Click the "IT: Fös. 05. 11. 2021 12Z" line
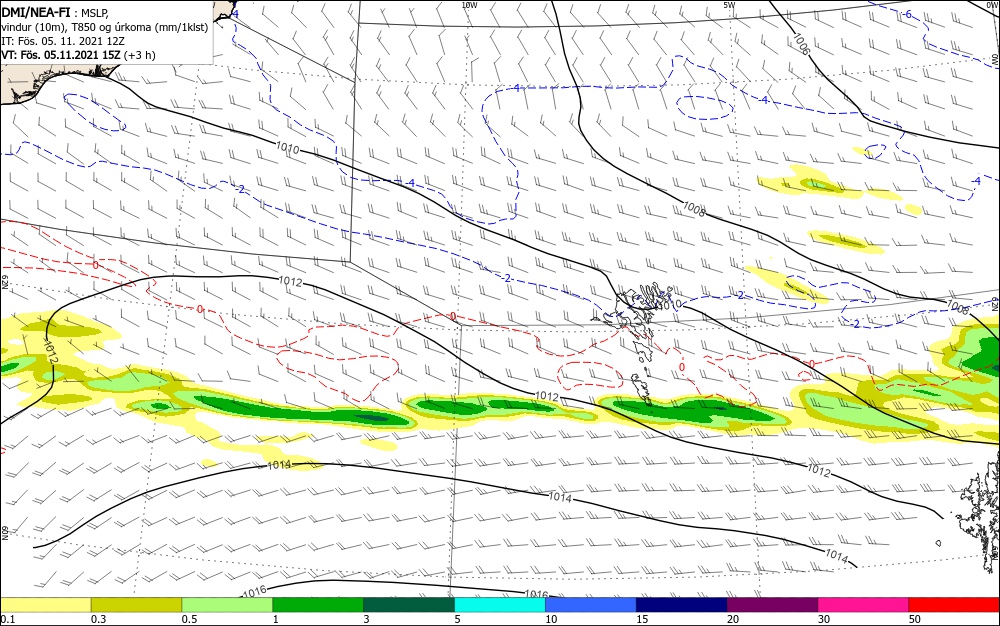This screenshot has height=626, width=1000. tap(63, 41)
